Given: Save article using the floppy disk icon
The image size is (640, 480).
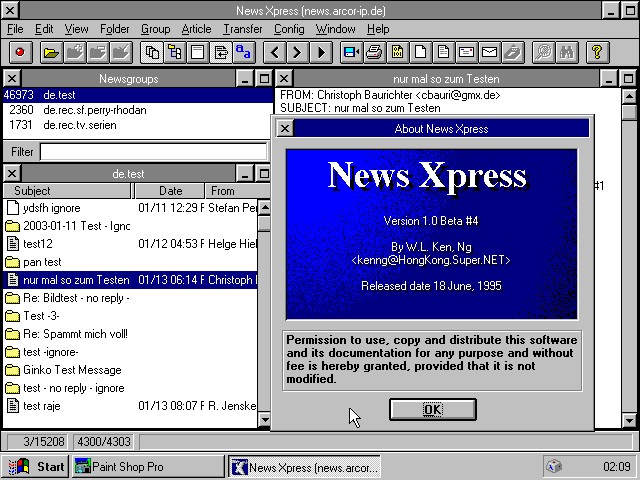Looking at the screenshot, I should pos(352,52).
